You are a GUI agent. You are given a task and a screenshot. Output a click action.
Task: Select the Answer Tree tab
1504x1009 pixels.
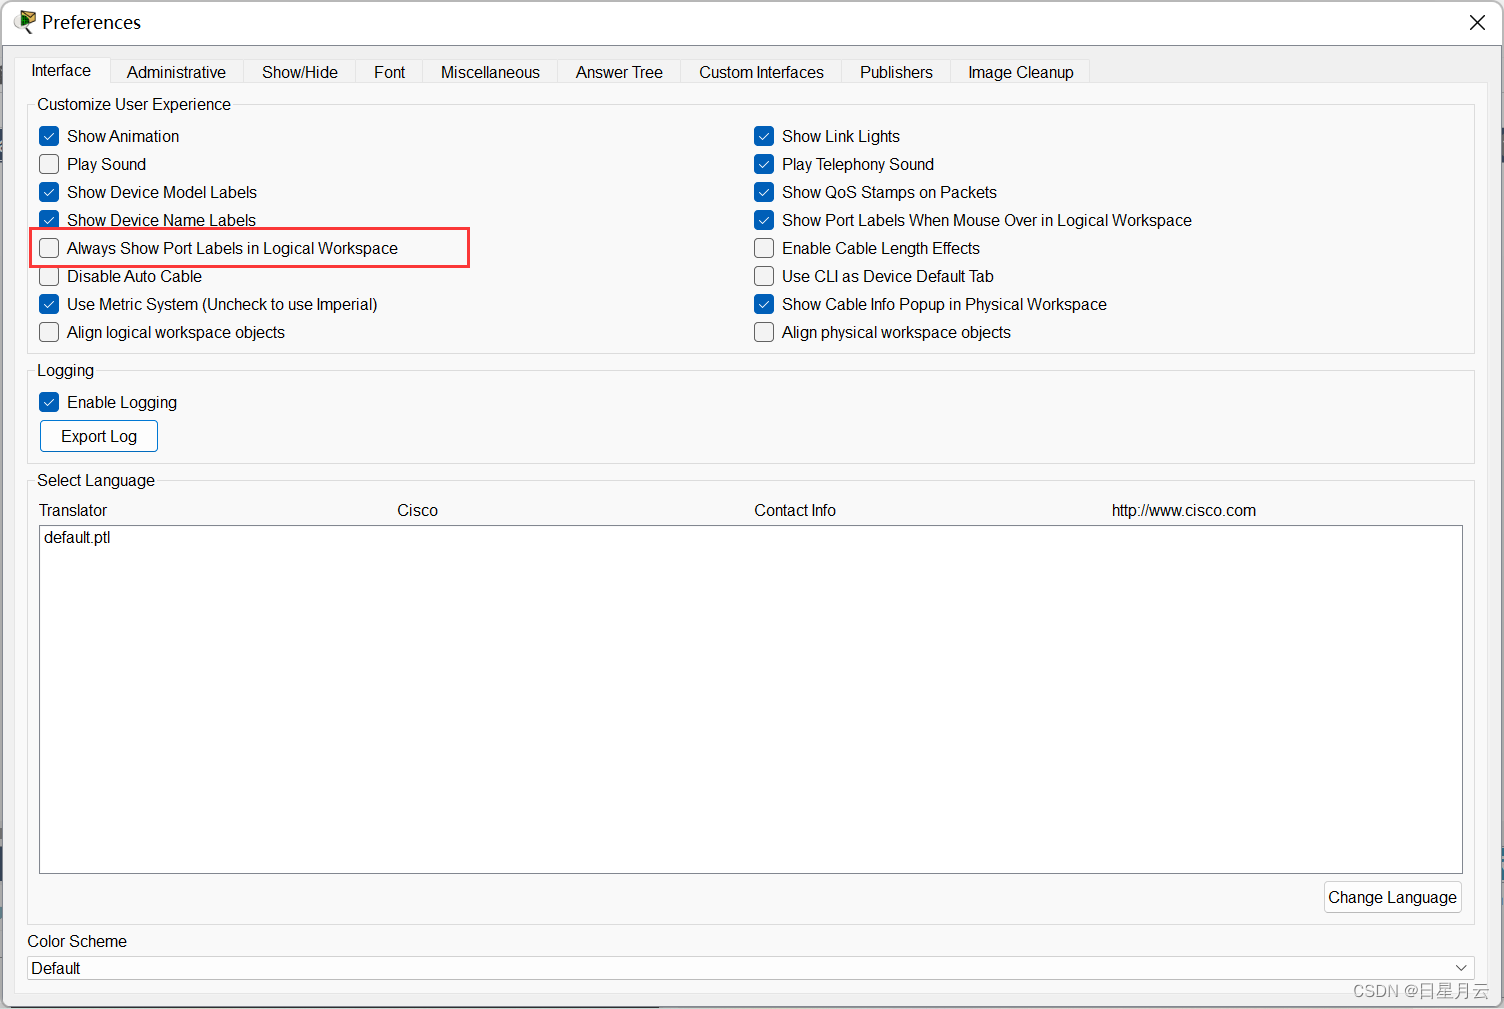(619, 72)
